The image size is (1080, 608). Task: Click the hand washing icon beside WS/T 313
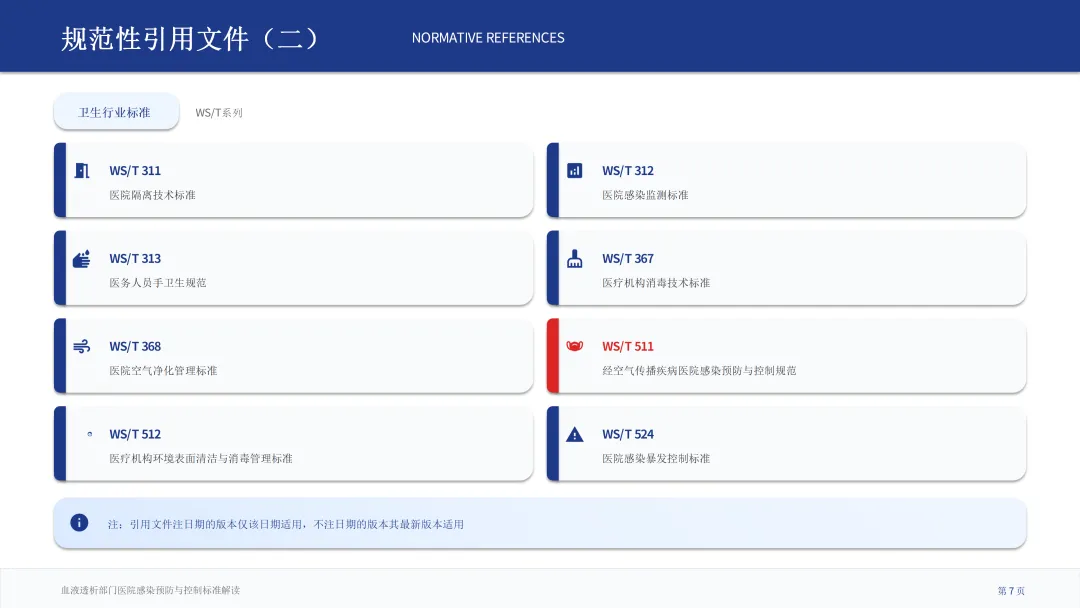point(82,259)
